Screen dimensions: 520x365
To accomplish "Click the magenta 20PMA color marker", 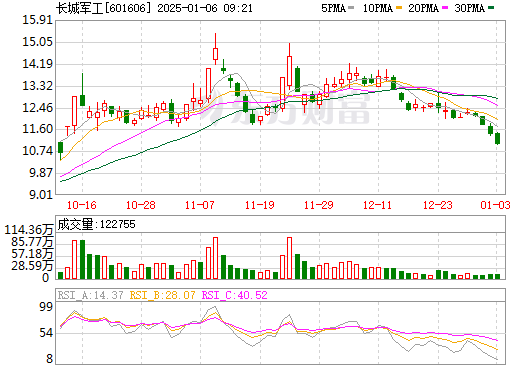I will coord(445,7).
